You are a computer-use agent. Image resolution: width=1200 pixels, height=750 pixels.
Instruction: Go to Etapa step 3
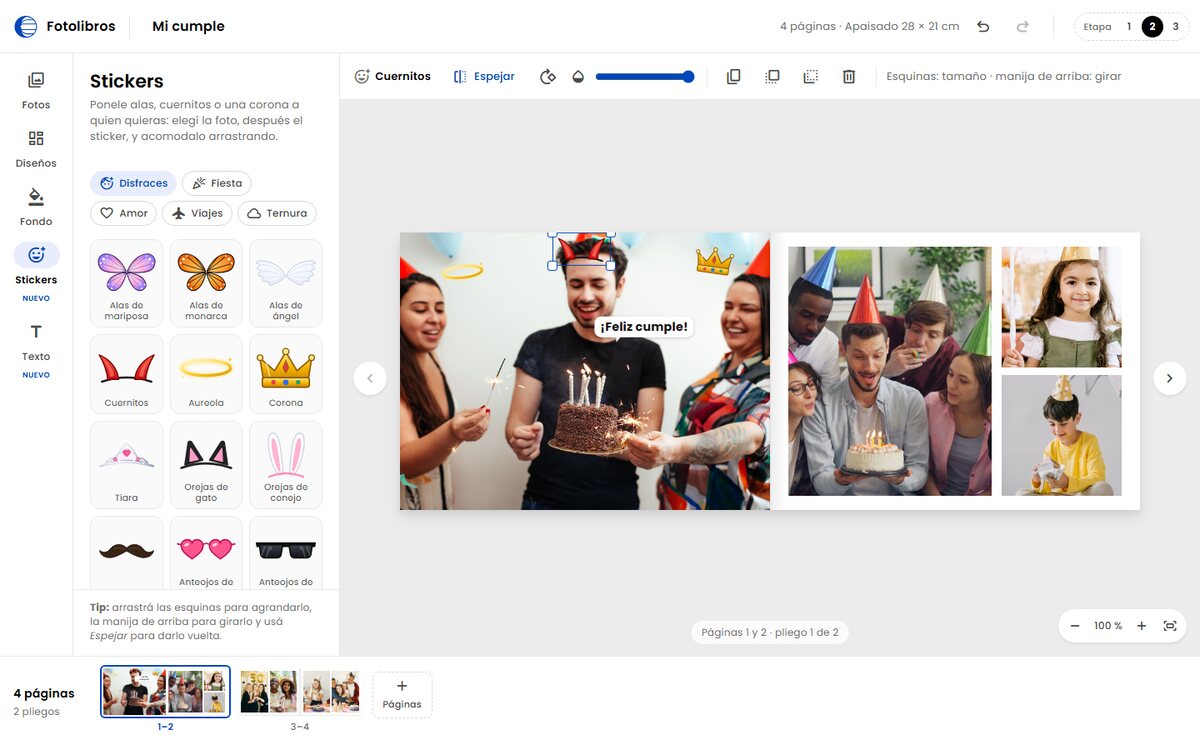[1175, 27]
